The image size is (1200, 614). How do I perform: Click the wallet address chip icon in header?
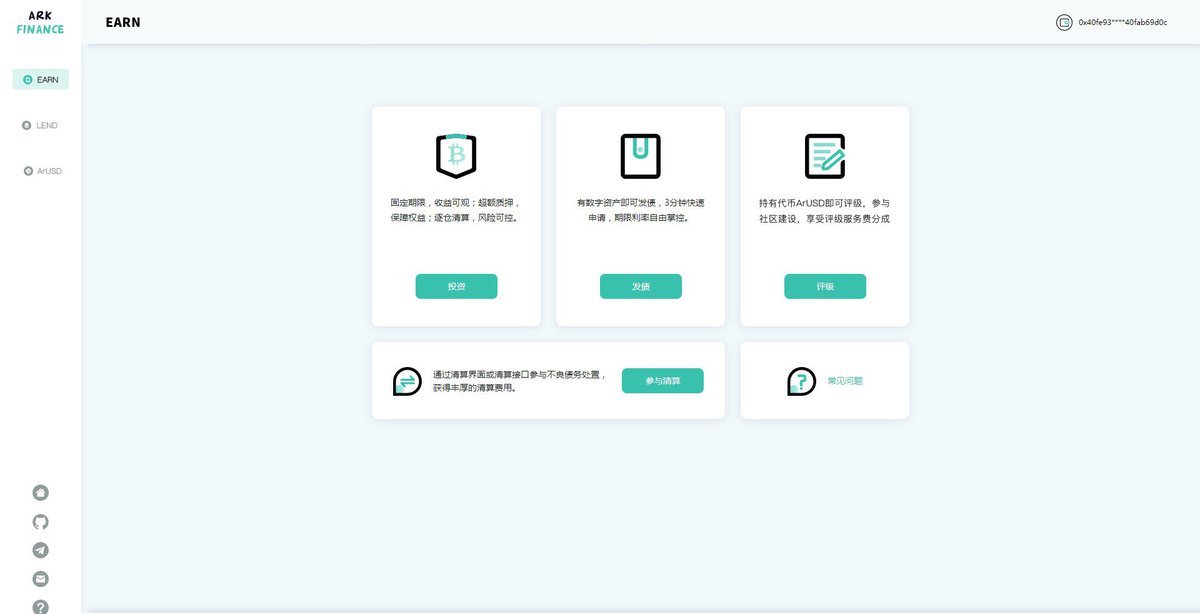click(x=1063, y=21)
